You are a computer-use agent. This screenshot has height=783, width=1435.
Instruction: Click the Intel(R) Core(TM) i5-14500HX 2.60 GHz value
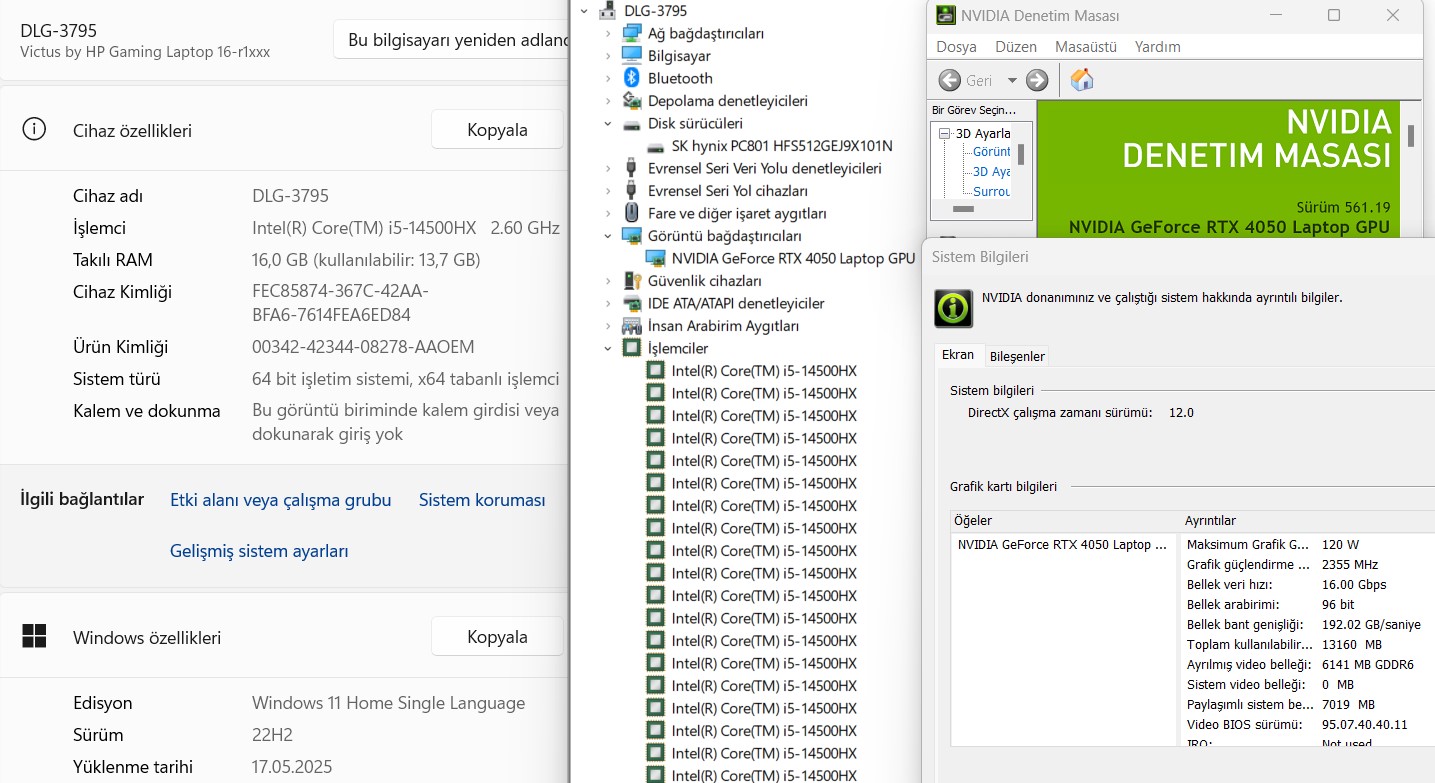[x=405, y=228]
